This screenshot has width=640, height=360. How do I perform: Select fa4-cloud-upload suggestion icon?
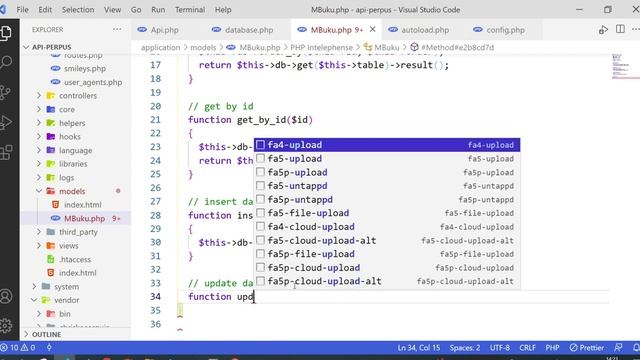tap(260, 227)
